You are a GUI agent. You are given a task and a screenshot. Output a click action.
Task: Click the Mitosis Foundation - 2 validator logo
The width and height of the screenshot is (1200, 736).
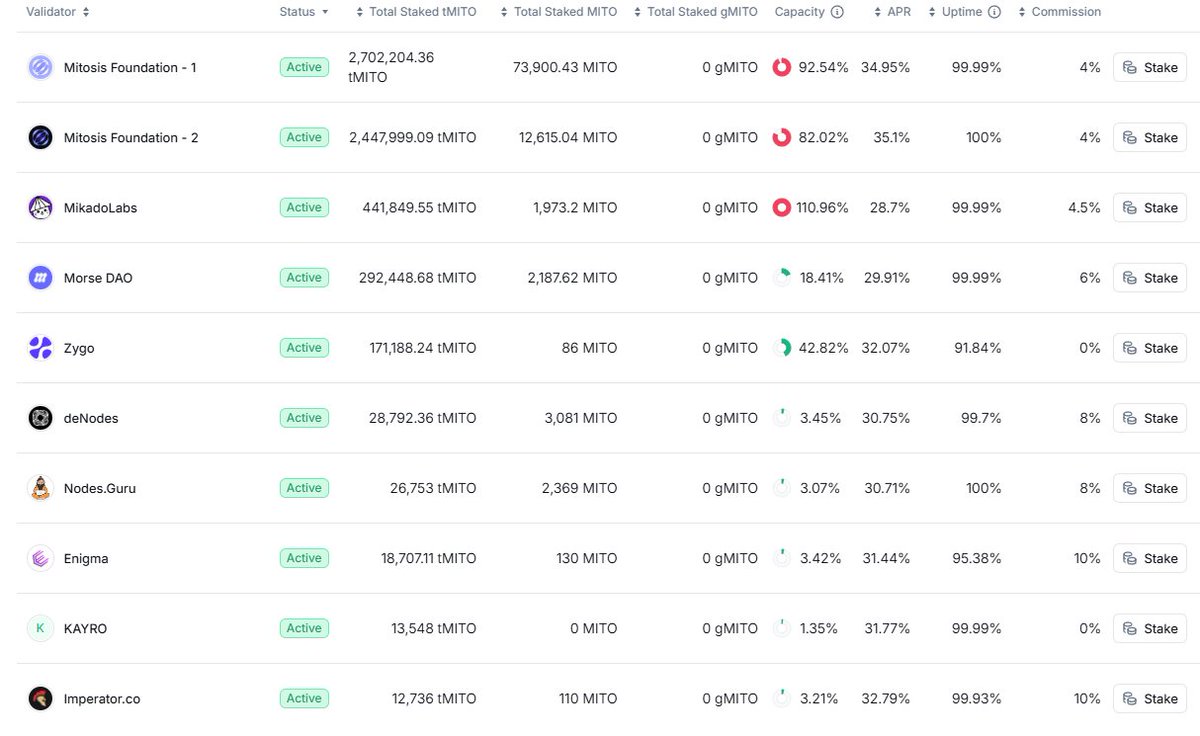tap(40, 137)
